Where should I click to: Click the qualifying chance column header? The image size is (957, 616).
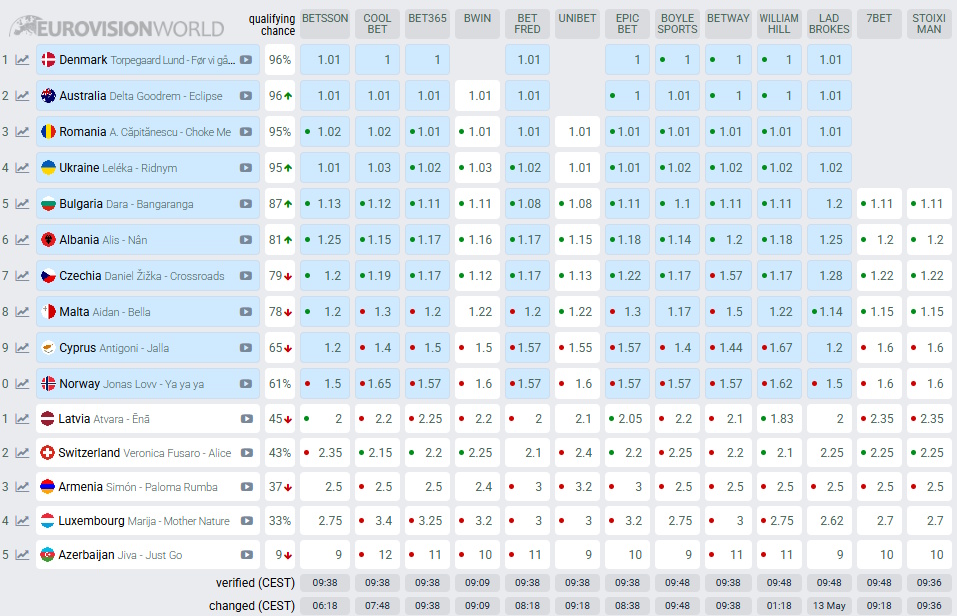coord(272,24)
